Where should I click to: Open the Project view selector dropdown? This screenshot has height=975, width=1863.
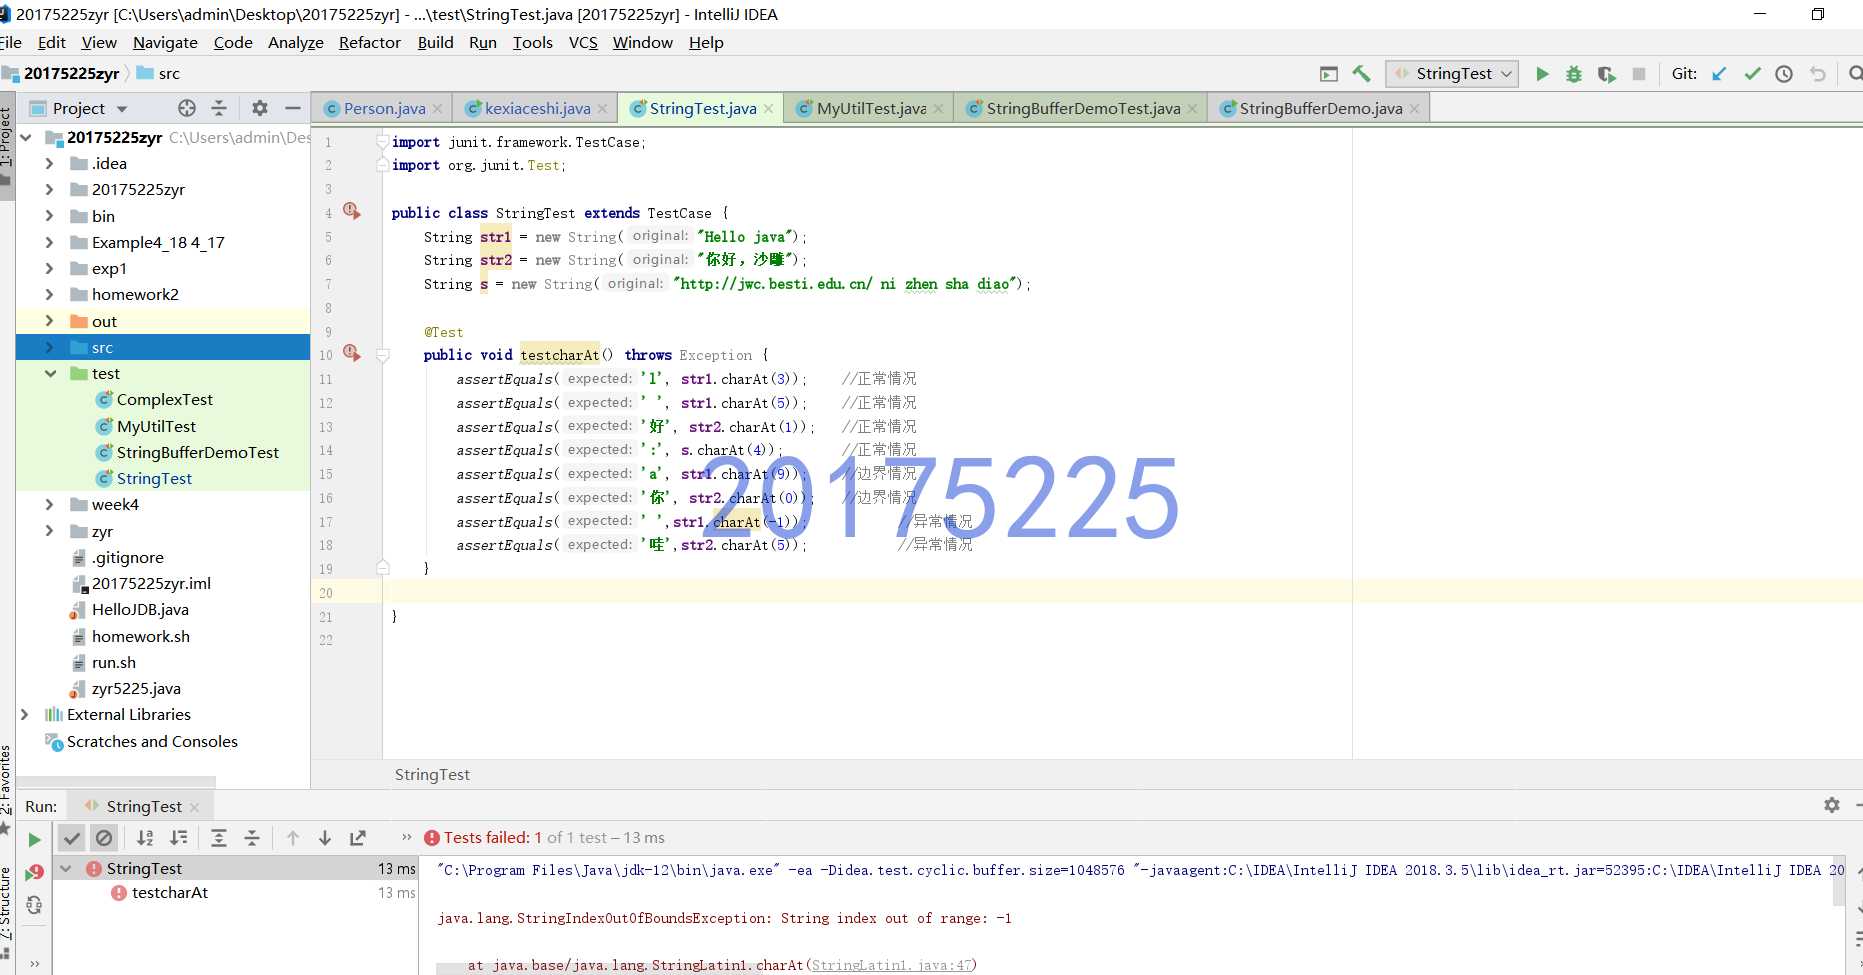(x=79, y=108)
